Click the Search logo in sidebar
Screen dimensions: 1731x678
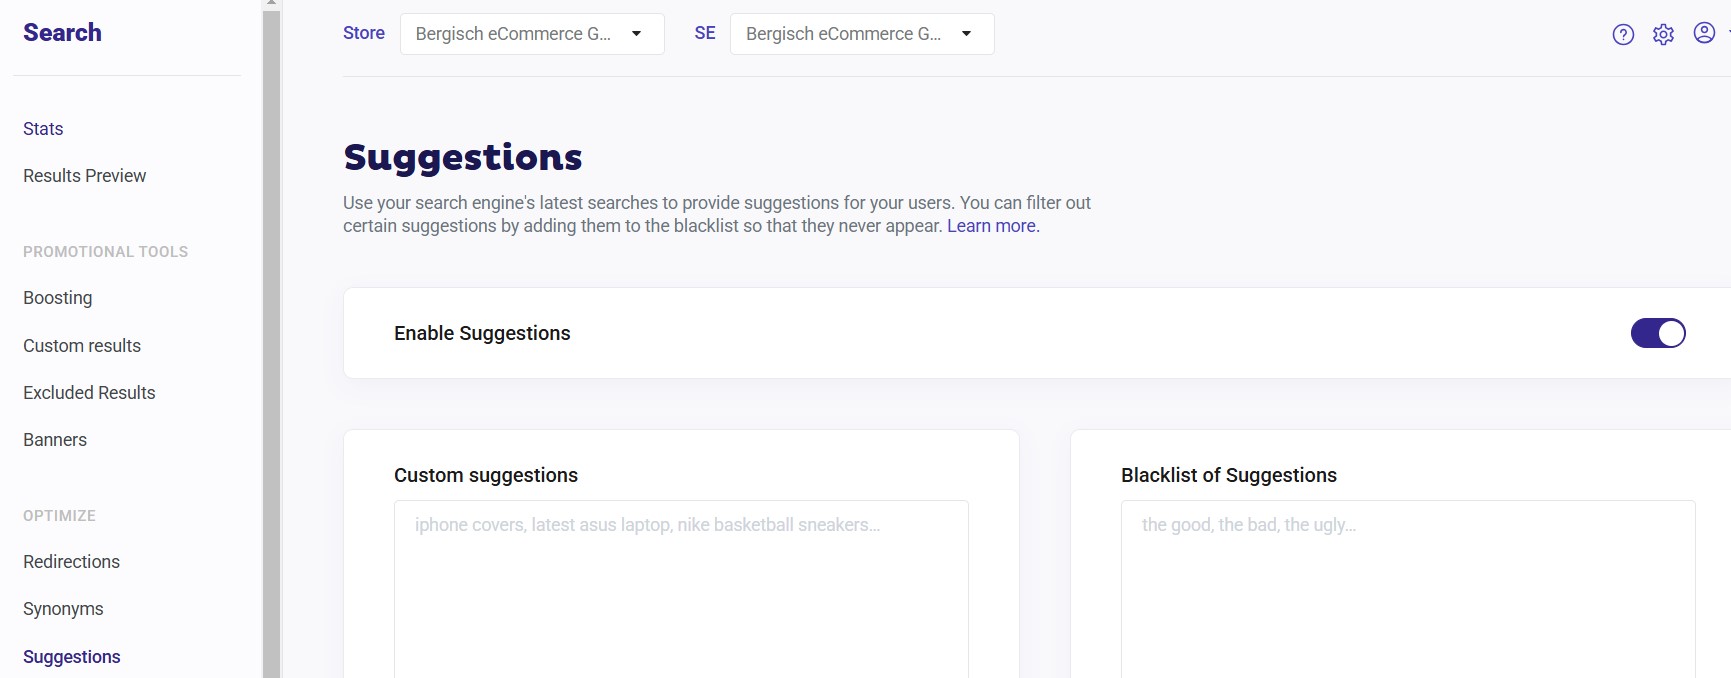point(62,32)
